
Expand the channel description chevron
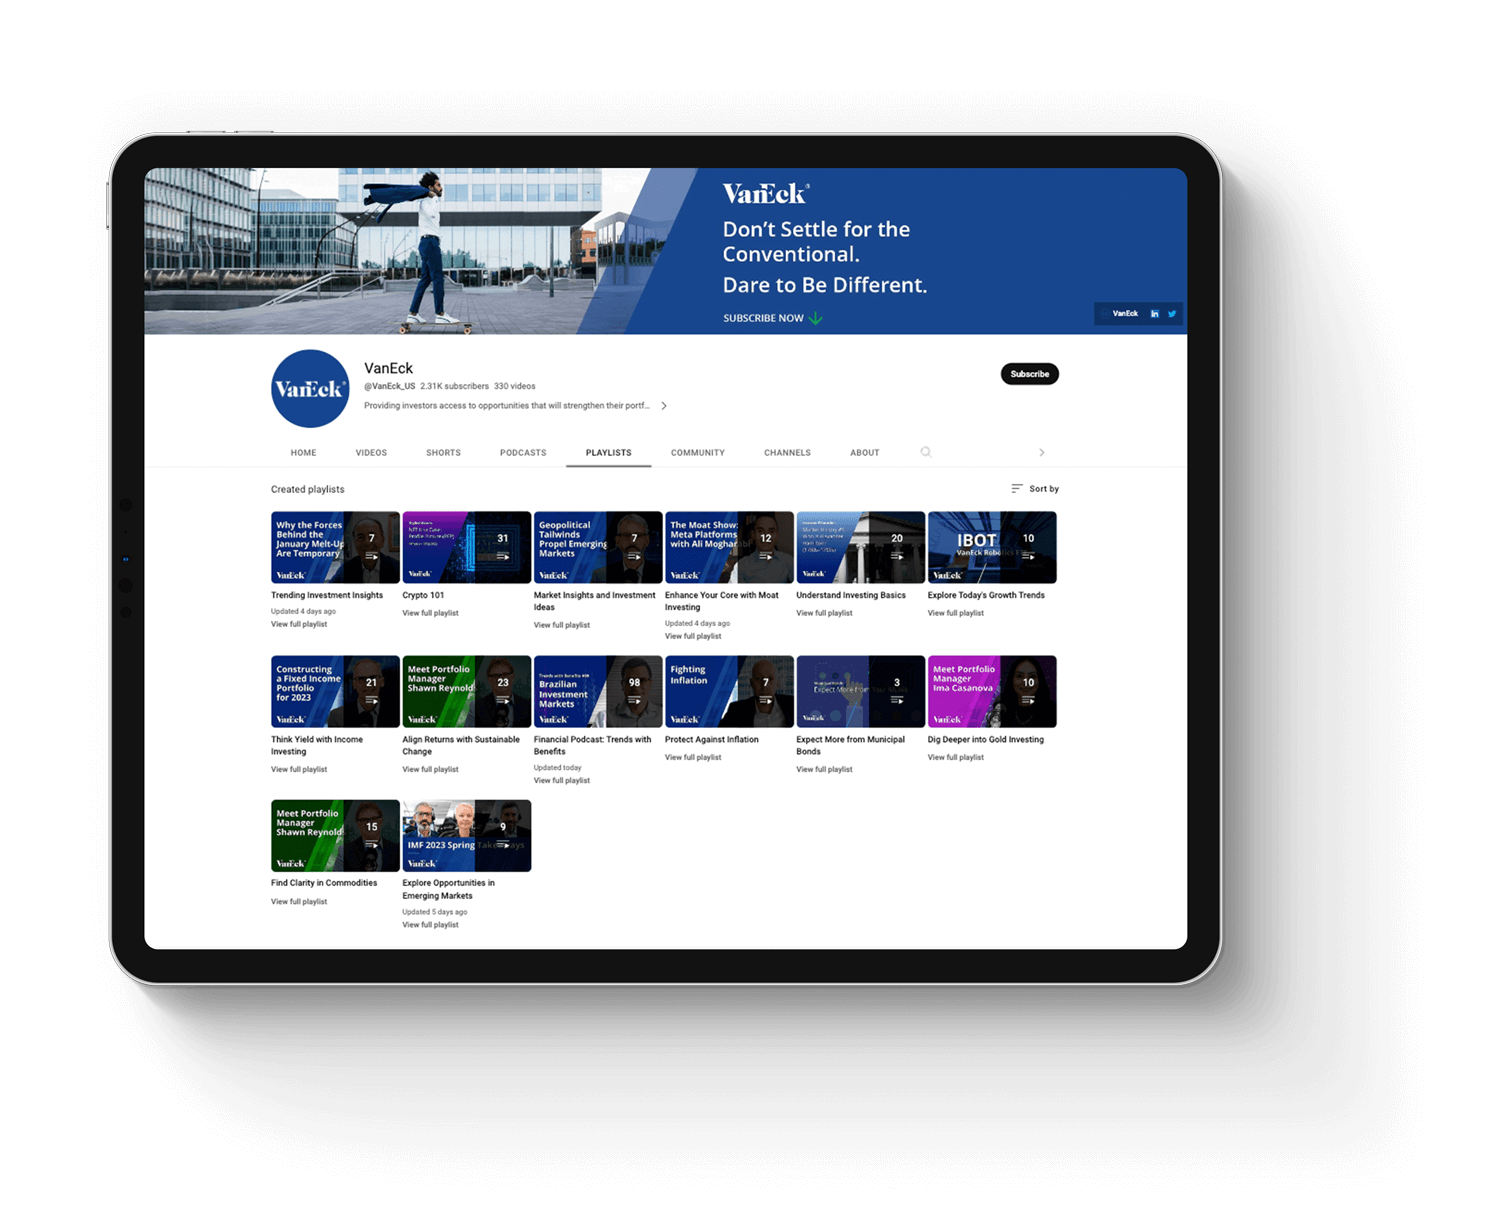click(x=664, y=406)
